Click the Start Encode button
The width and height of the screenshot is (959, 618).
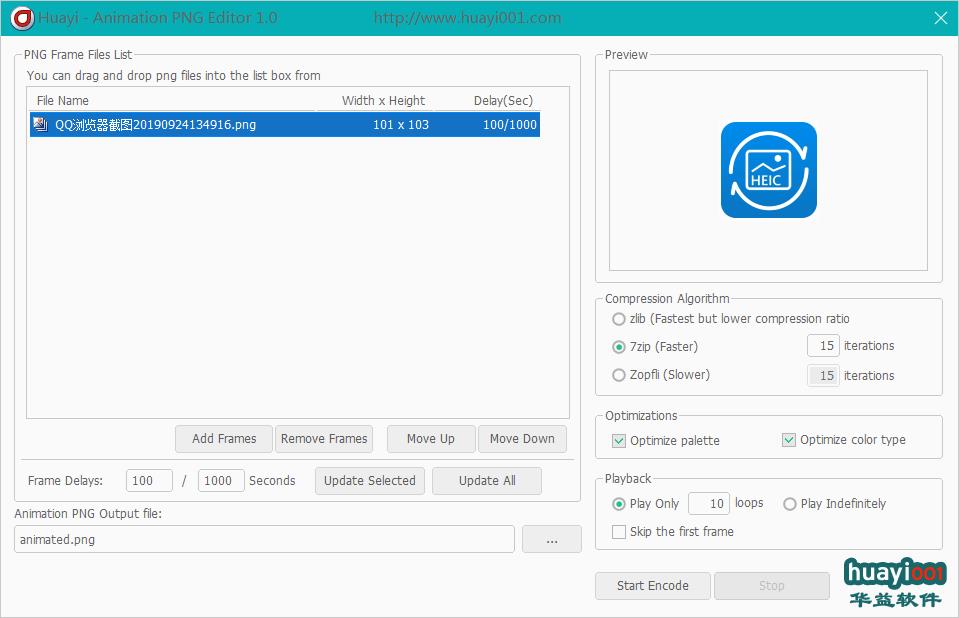pyautogui.click(x=652, y=586)
